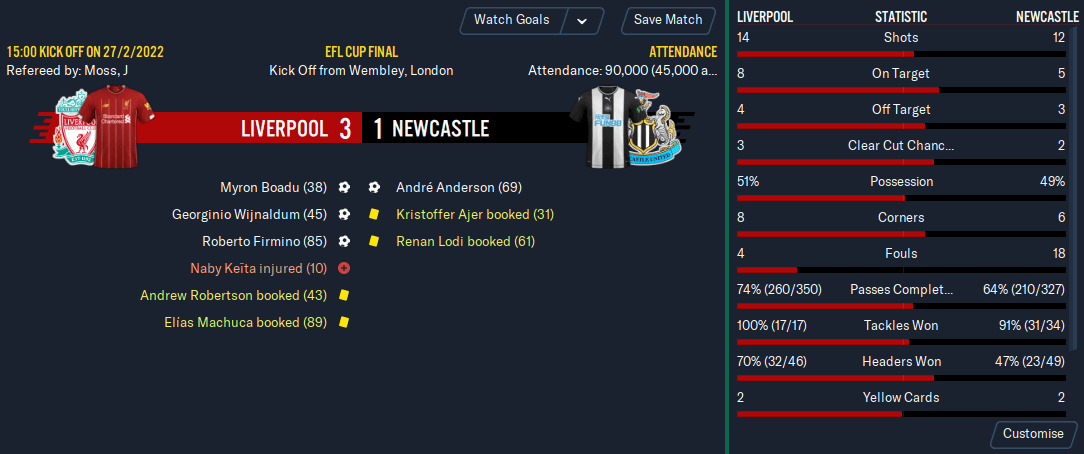Click yellow card beside Andrew Robertson
The height and width of the screenshot is (454, 1084).
pyautogui.click(x=344, y=295)
